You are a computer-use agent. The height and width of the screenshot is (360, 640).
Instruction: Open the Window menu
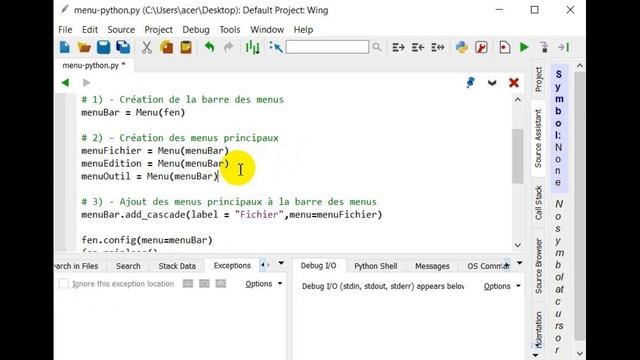(x=267, y=30)
